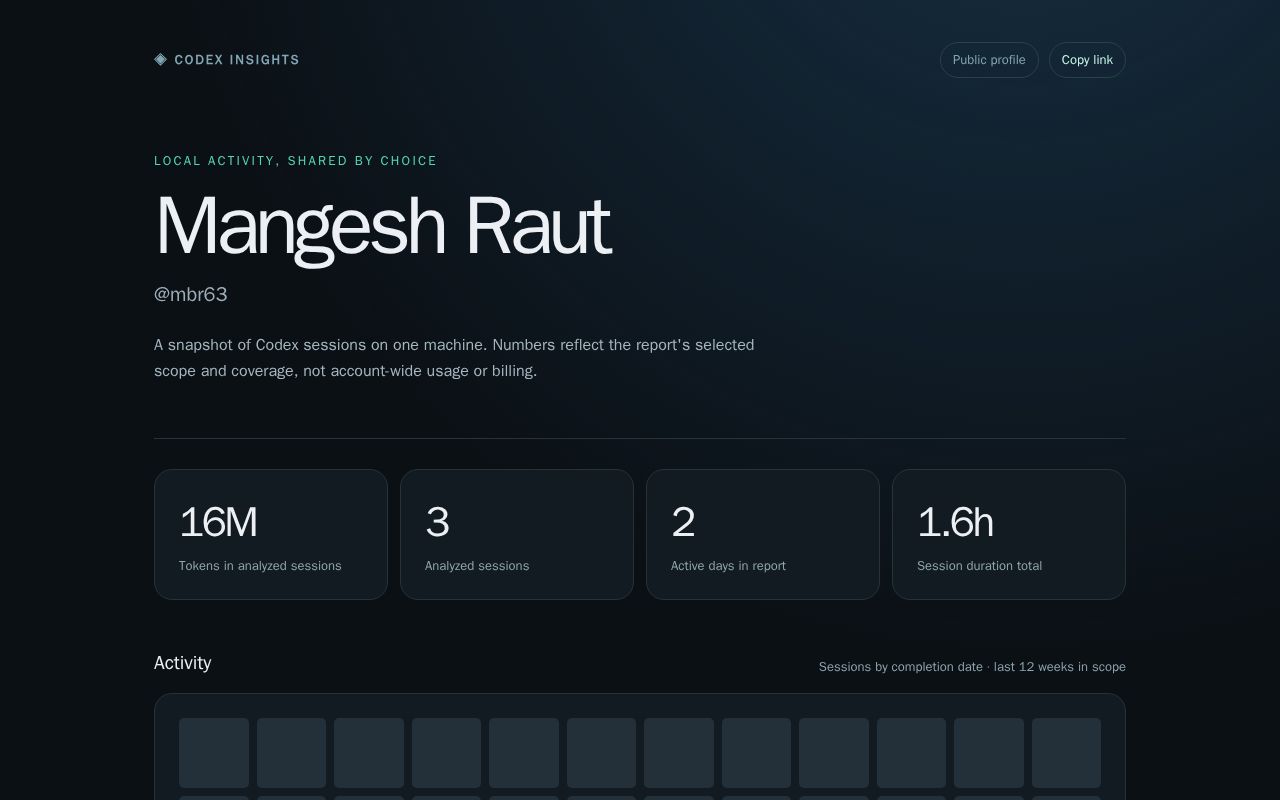The height and width of the screenshot is (800, 1280).
Task: Click the "Analyzed sessions" label
Action: tap(477, 566)
